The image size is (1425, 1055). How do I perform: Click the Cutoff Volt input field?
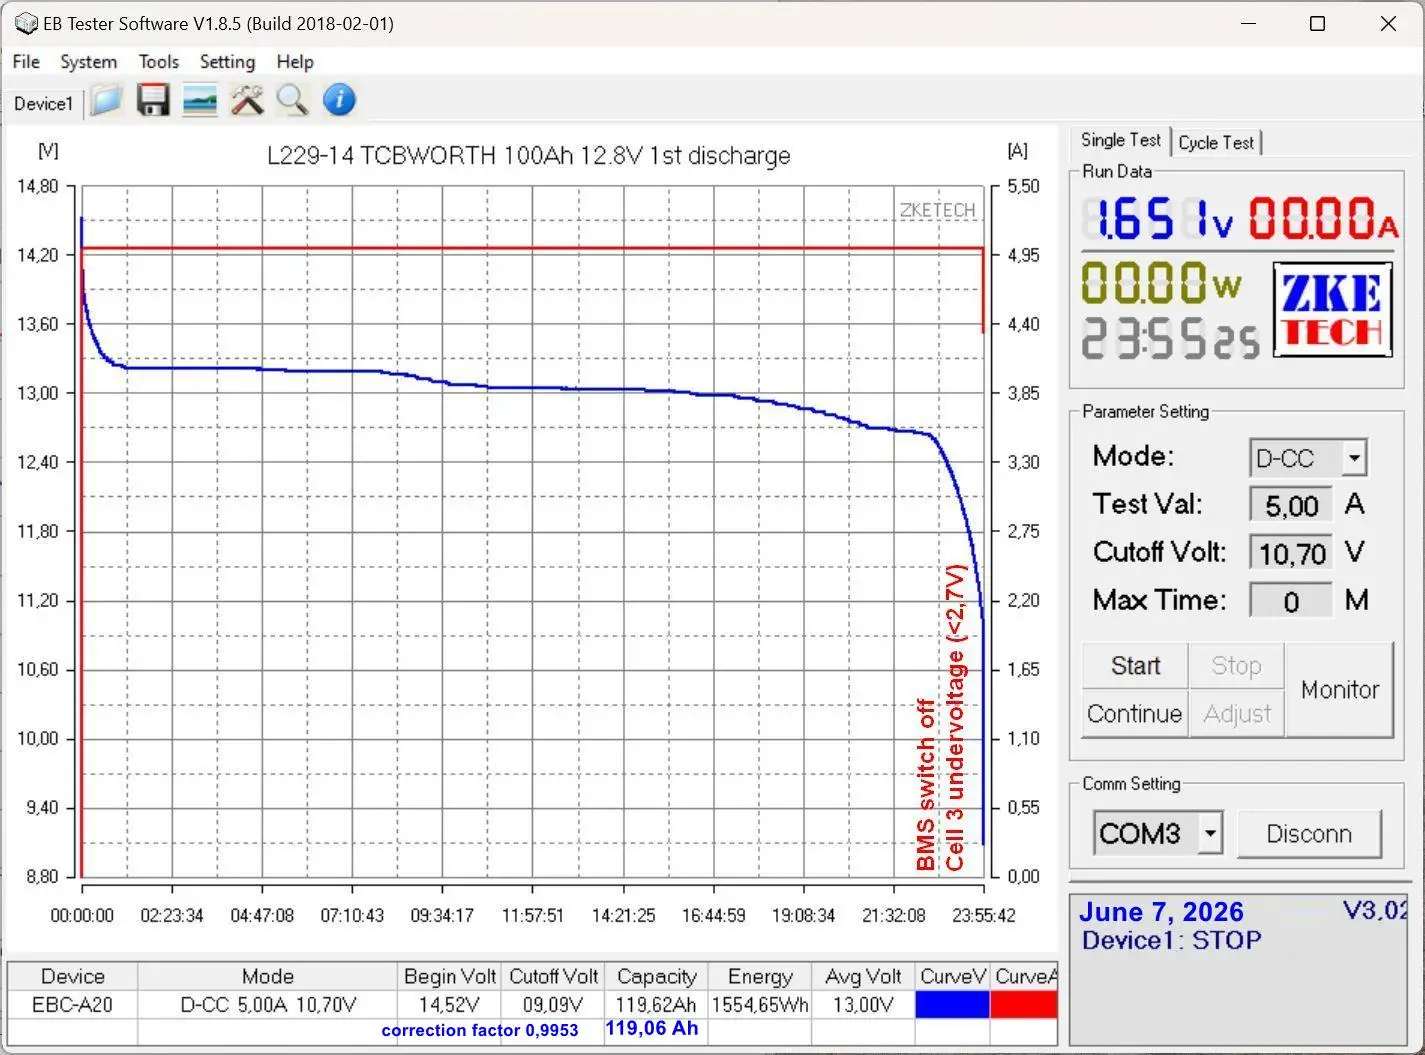(1291, 553)
